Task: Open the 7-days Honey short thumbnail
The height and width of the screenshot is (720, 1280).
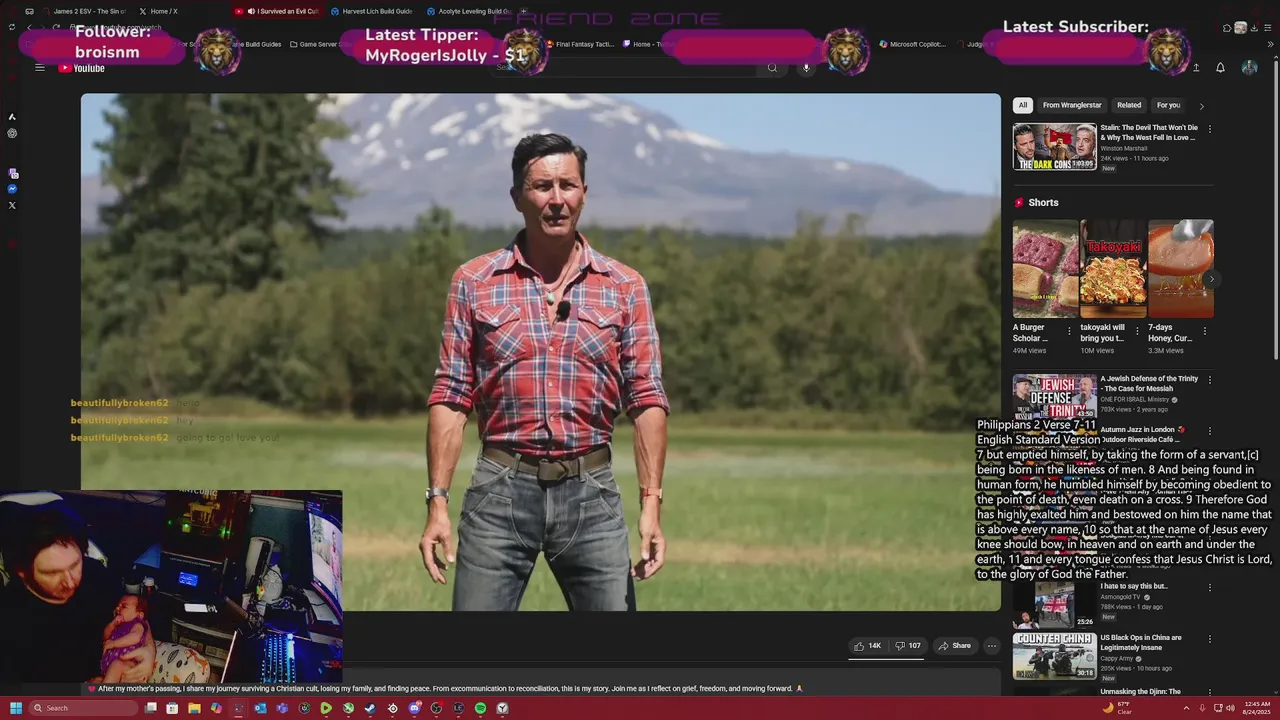Action: tap(1181, 269)
